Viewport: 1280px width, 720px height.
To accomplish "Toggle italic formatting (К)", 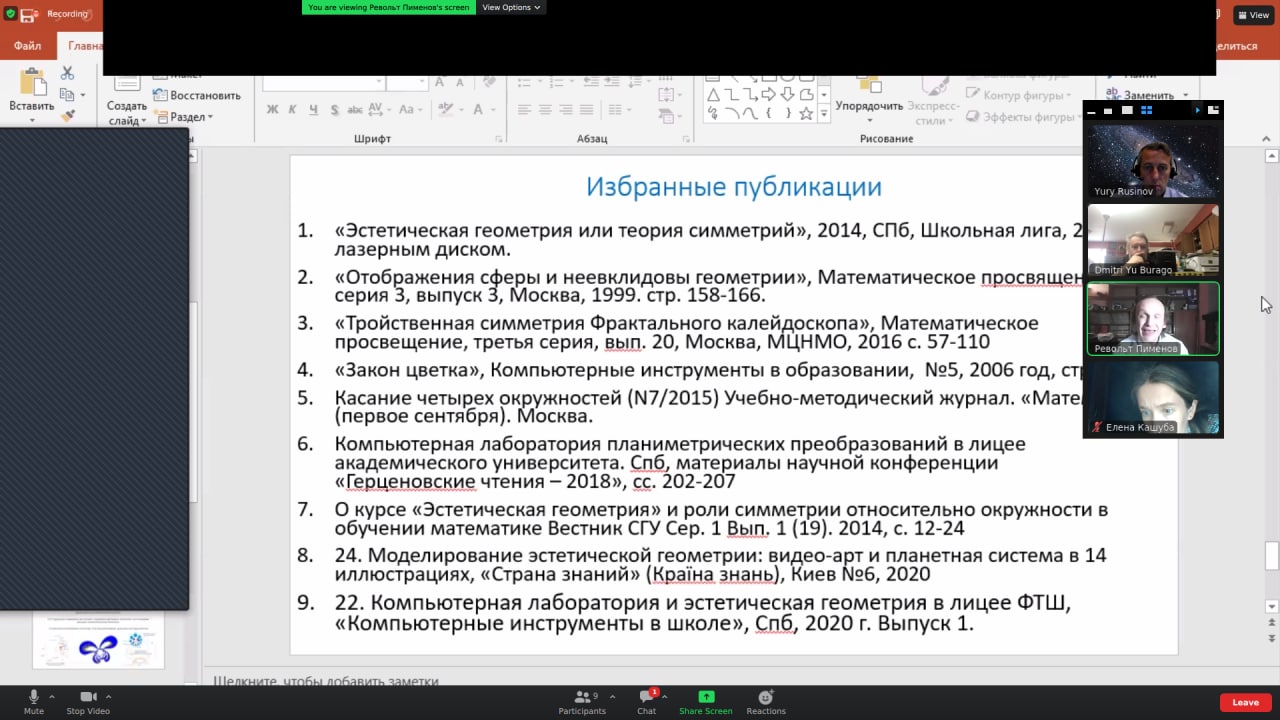I will pos(292,110).
